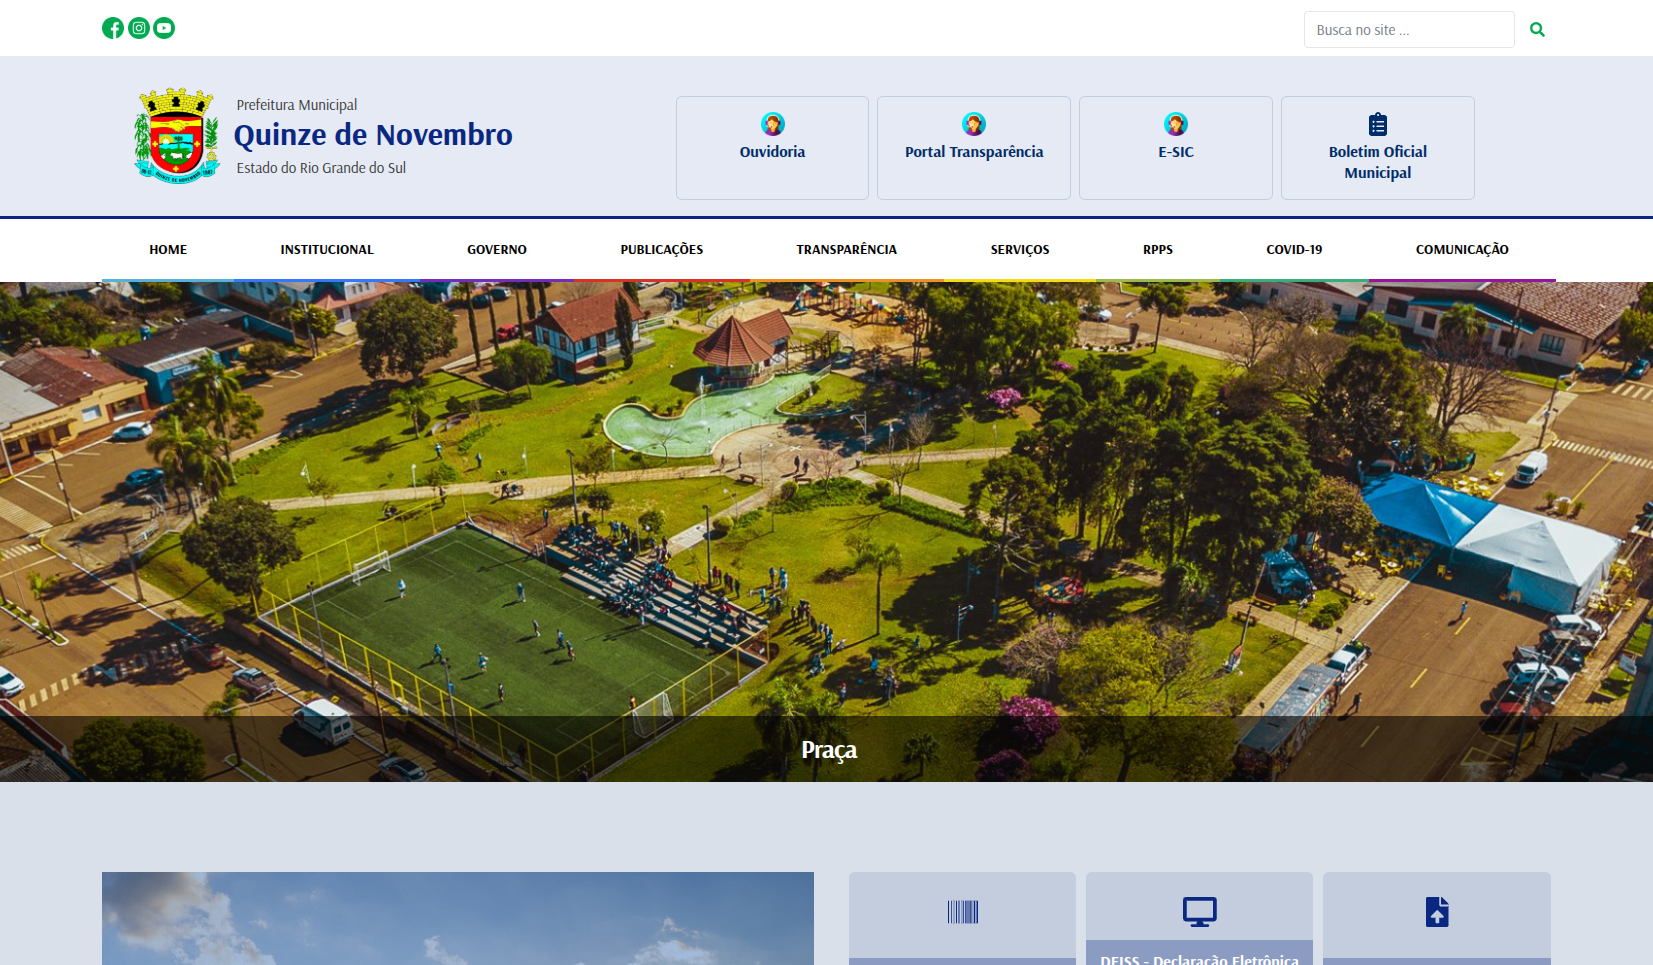
Task: Click the E-SIC label text
Action: [x=1176, y=152]
